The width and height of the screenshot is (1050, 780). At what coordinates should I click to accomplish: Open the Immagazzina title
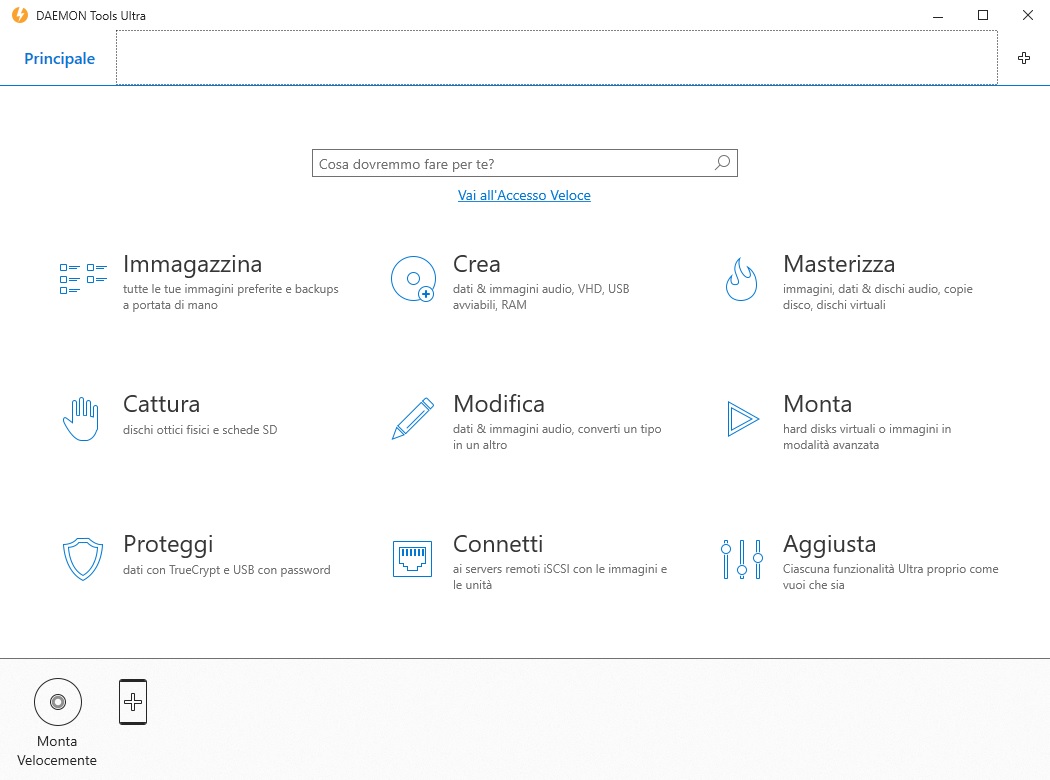point(192,264)
